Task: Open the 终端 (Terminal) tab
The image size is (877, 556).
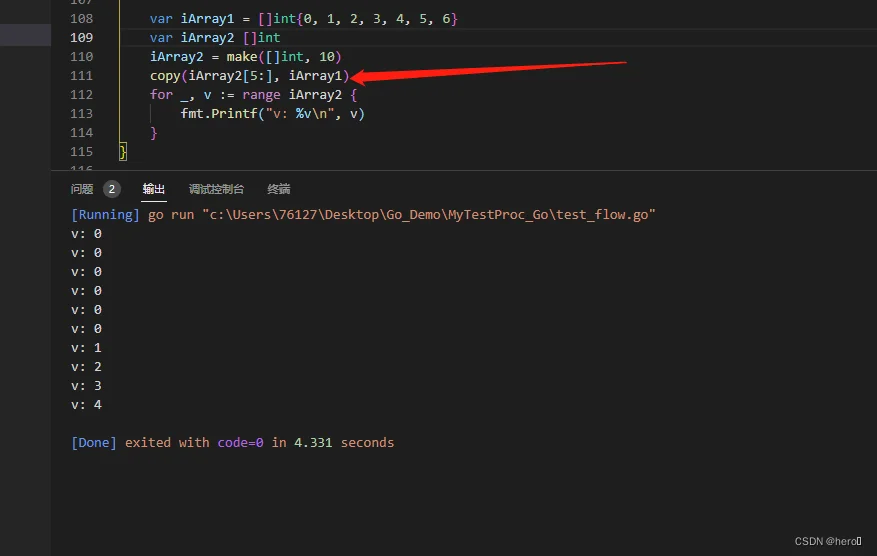Action: click(x=279, y=189)
